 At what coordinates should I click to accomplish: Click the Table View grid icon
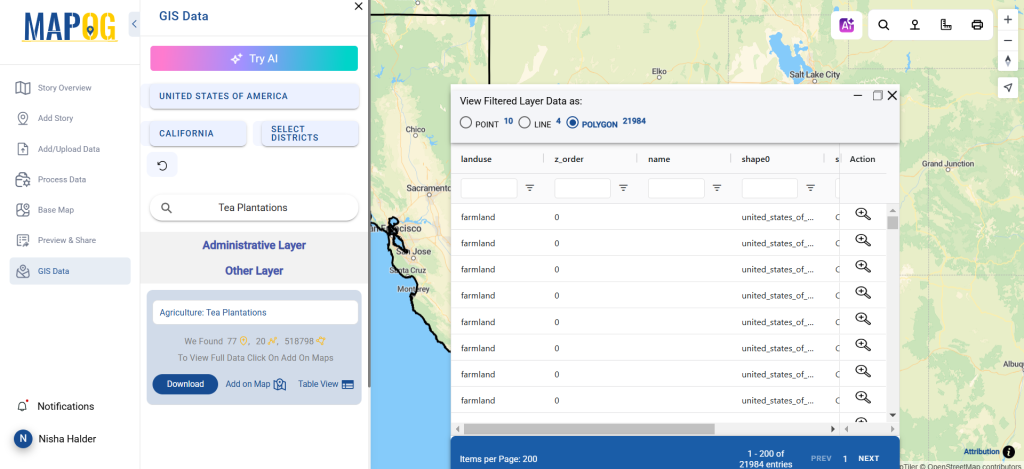pyautogui.click(x=347, y=385)
